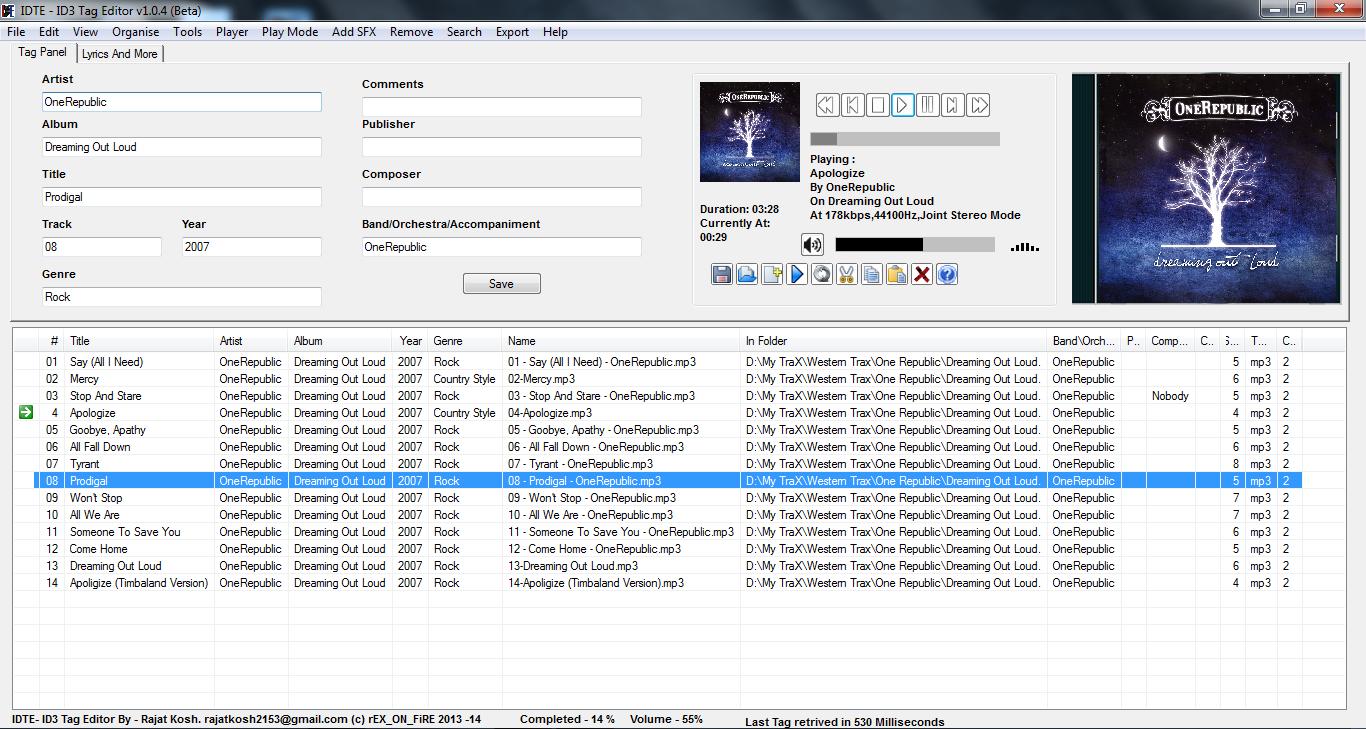Select the Tag Panel tab
1366x729 pixels.
click(43, 52)
